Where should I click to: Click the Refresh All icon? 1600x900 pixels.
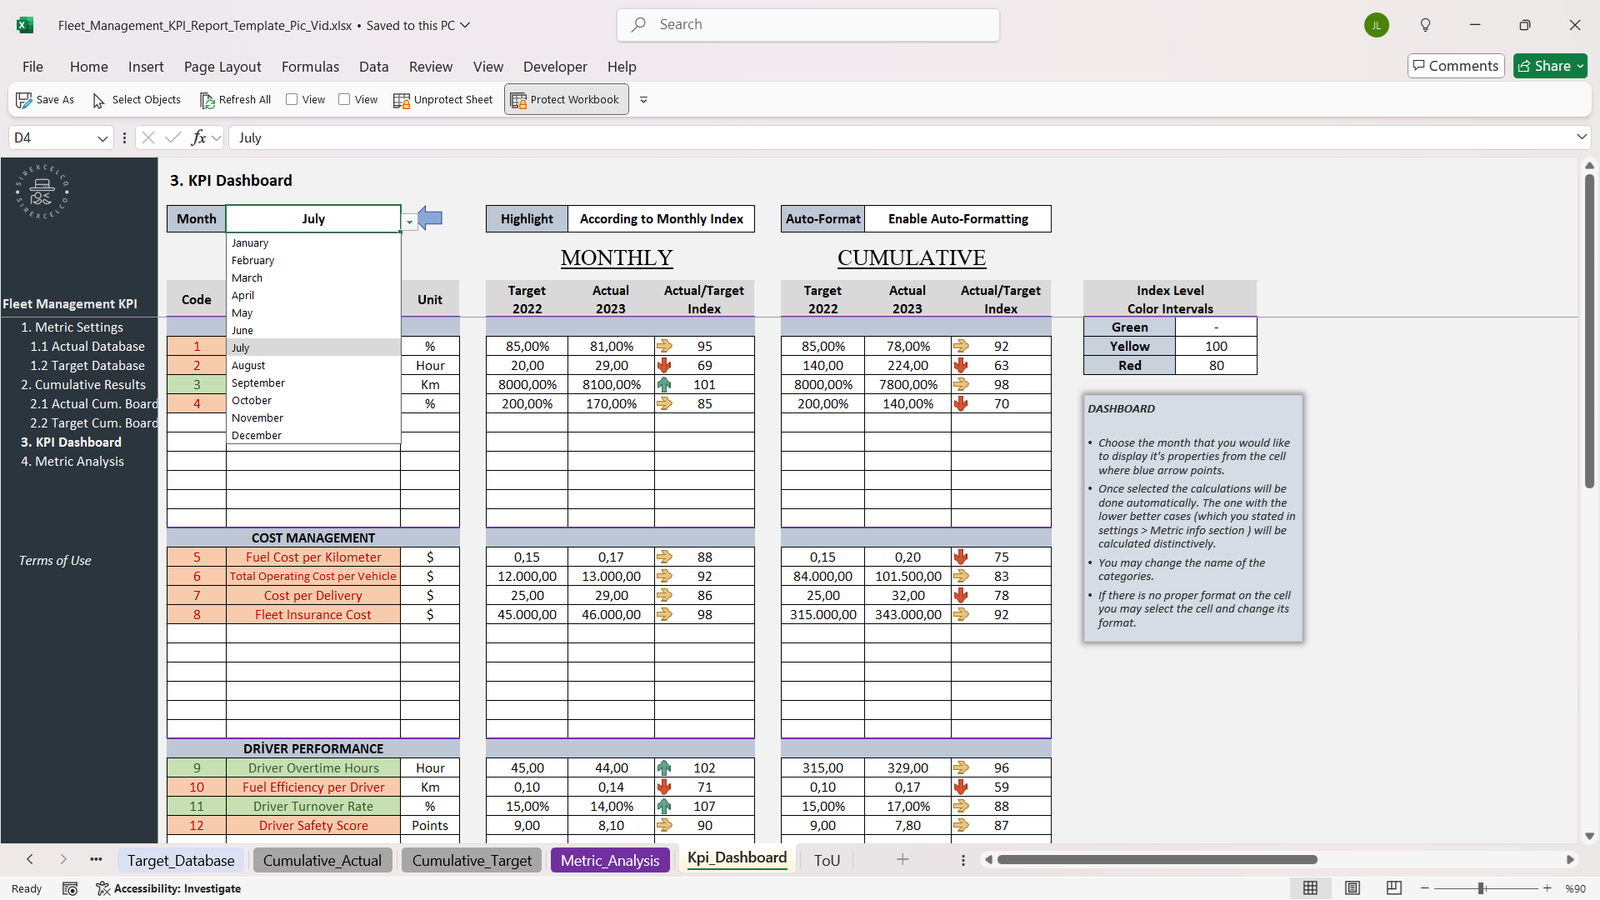point(207,100)
